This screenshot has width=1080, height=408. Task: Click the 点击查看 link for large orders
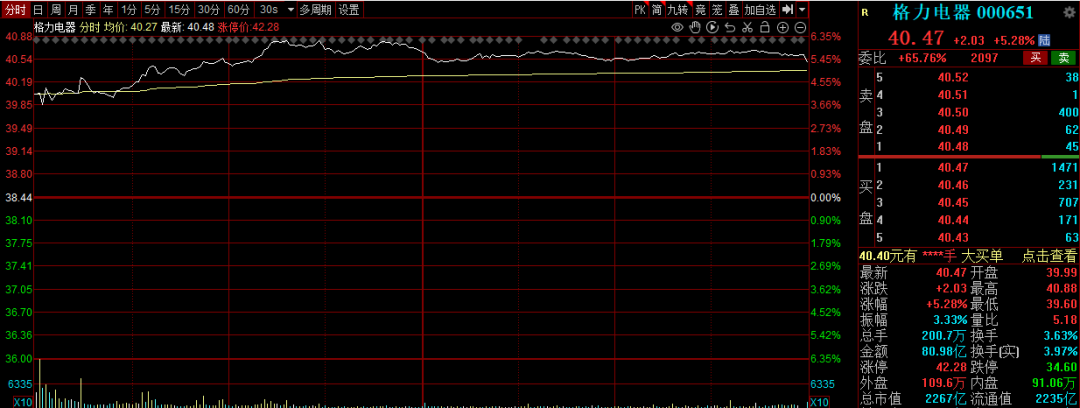(x=1049, y=256)
